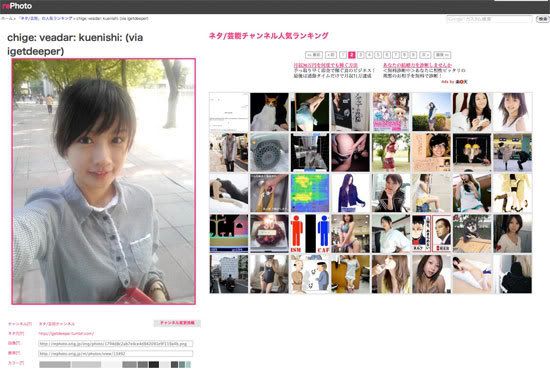Jump to the last page button

pyautogui.click(x=442, y=55)
